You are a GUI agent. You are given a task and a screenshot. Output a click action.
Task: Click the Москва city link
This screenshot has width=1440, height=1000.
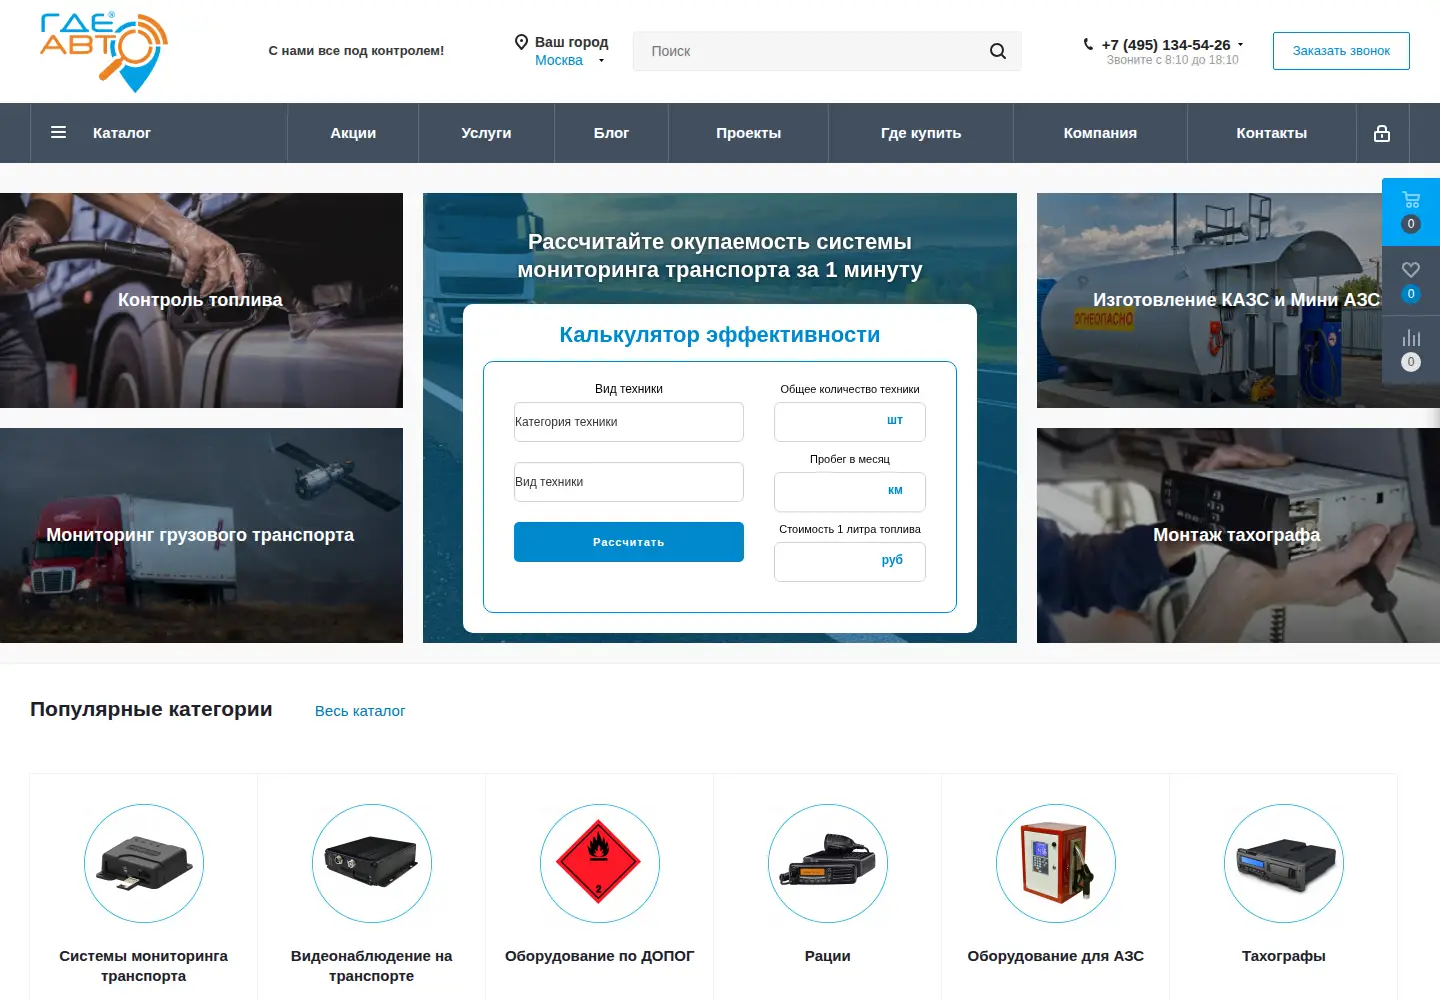tap(559, 60)
